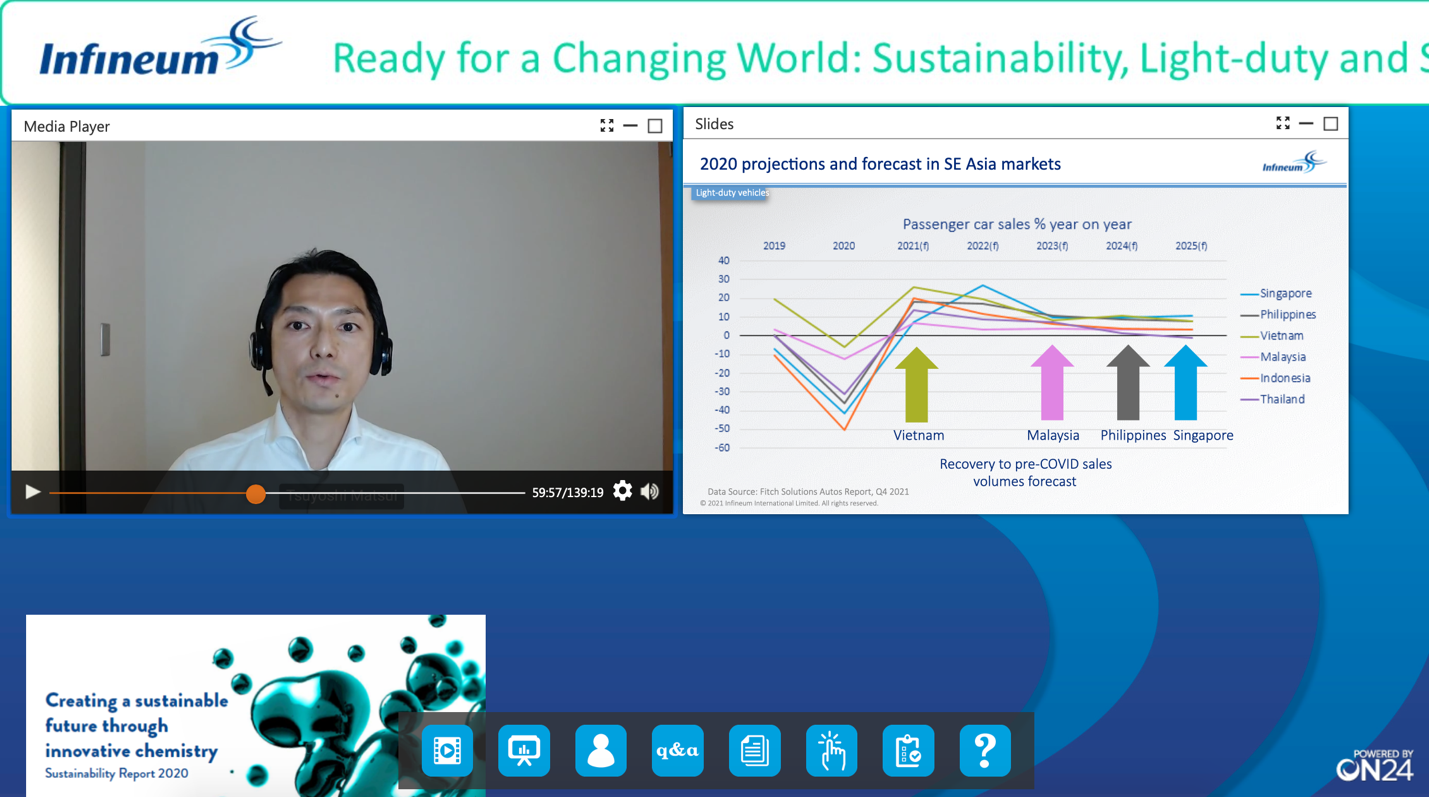
Task: Minimize the Media Player panel
Action: pyautogui.click(x=630, y=126)
